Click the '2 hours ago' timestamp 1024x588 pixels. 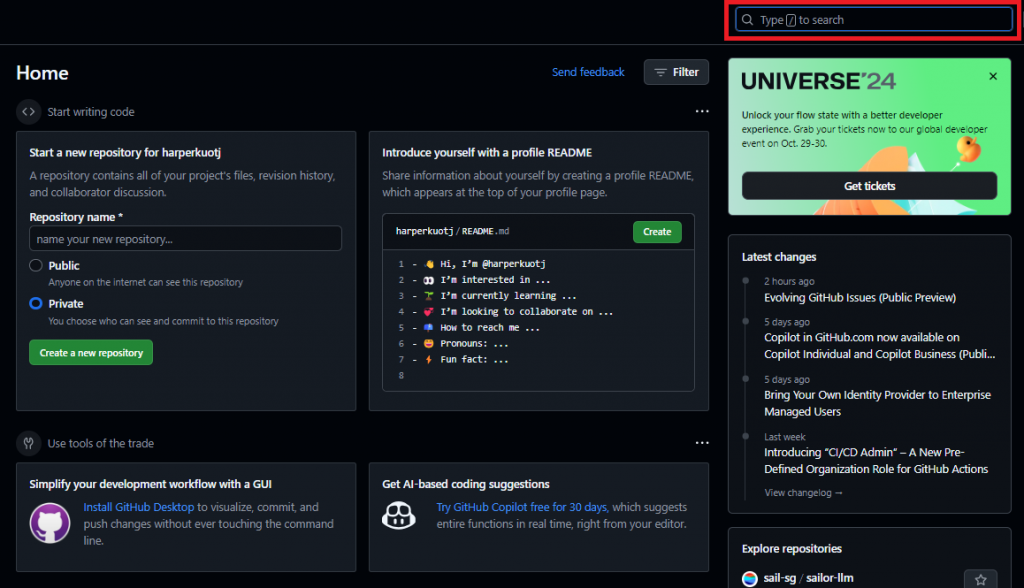(789, 281)
